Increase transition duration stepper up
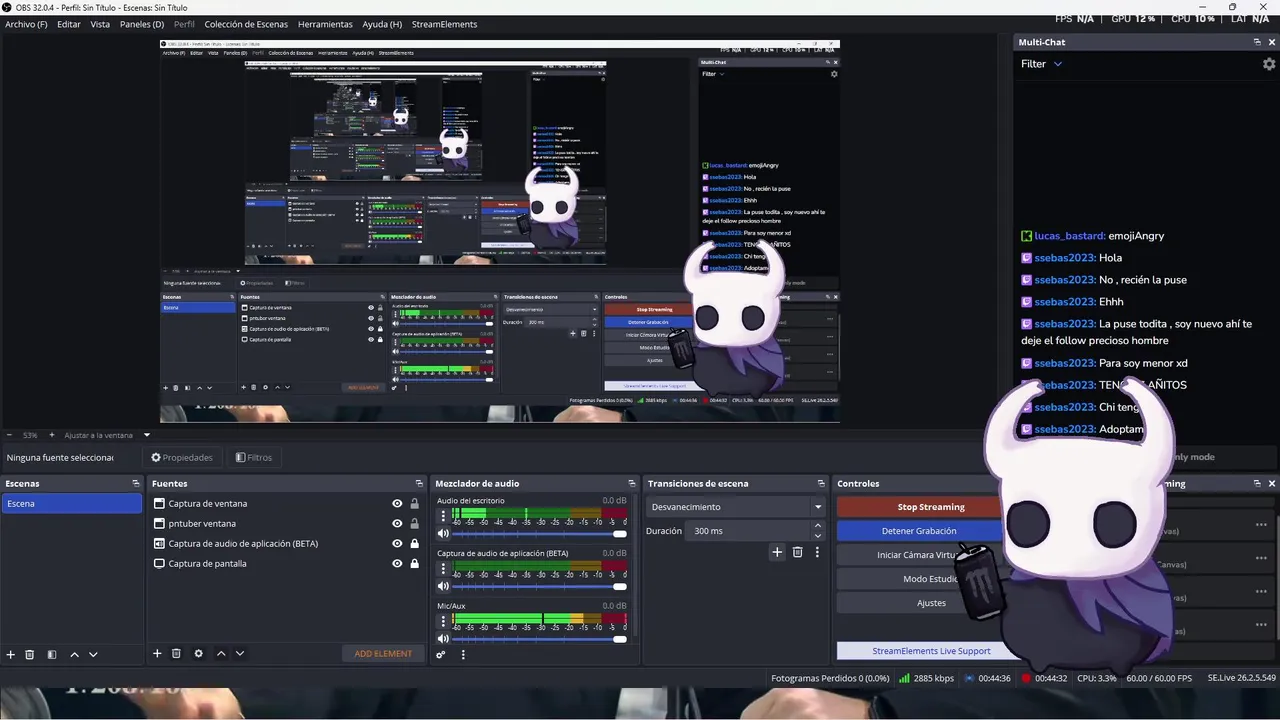Image resolution: width=1280 pixels, height=720 pixels. (x=817, y=526)
